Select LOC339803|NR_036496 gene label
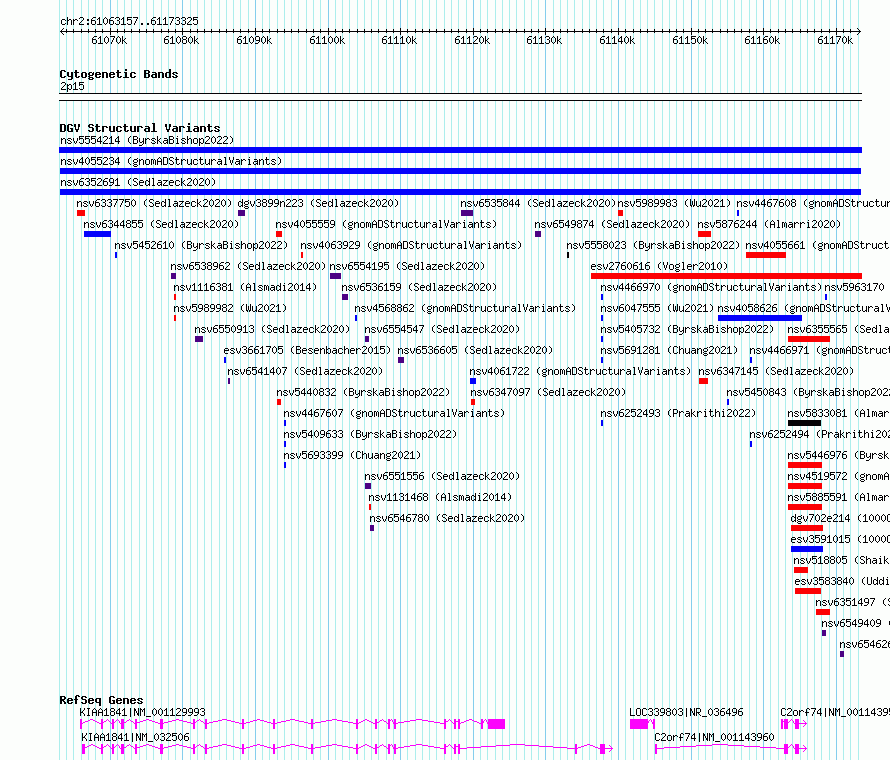This screenshot has height=760, width=890. tap(686, 712)
